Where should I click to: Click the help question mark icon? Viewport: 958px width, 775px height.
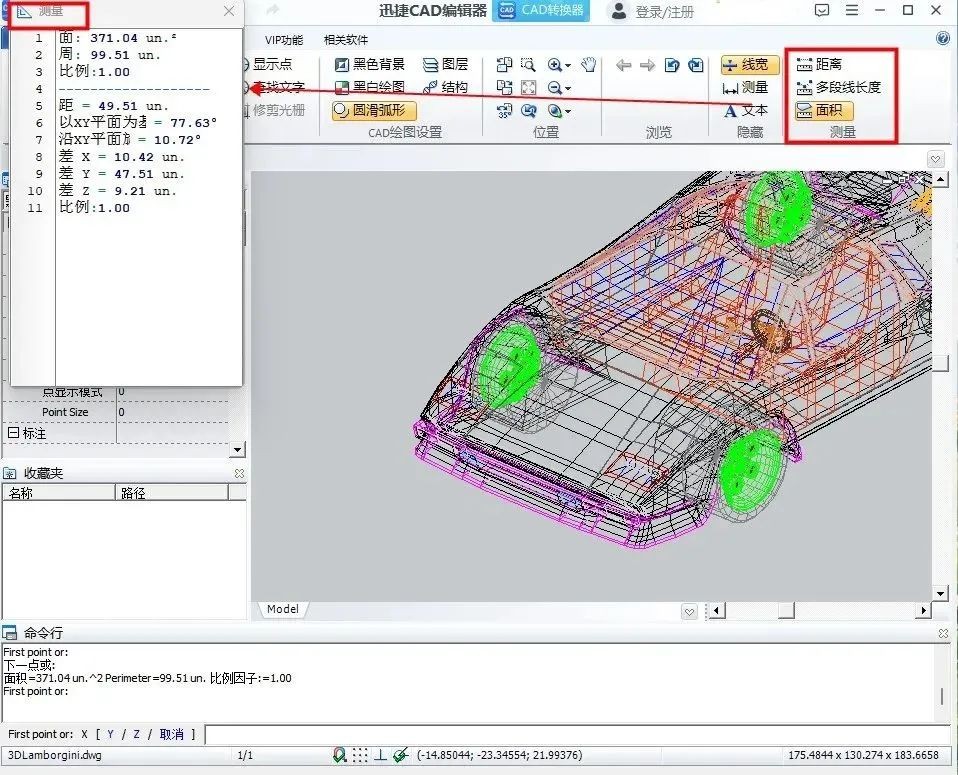tap(943, 39)
